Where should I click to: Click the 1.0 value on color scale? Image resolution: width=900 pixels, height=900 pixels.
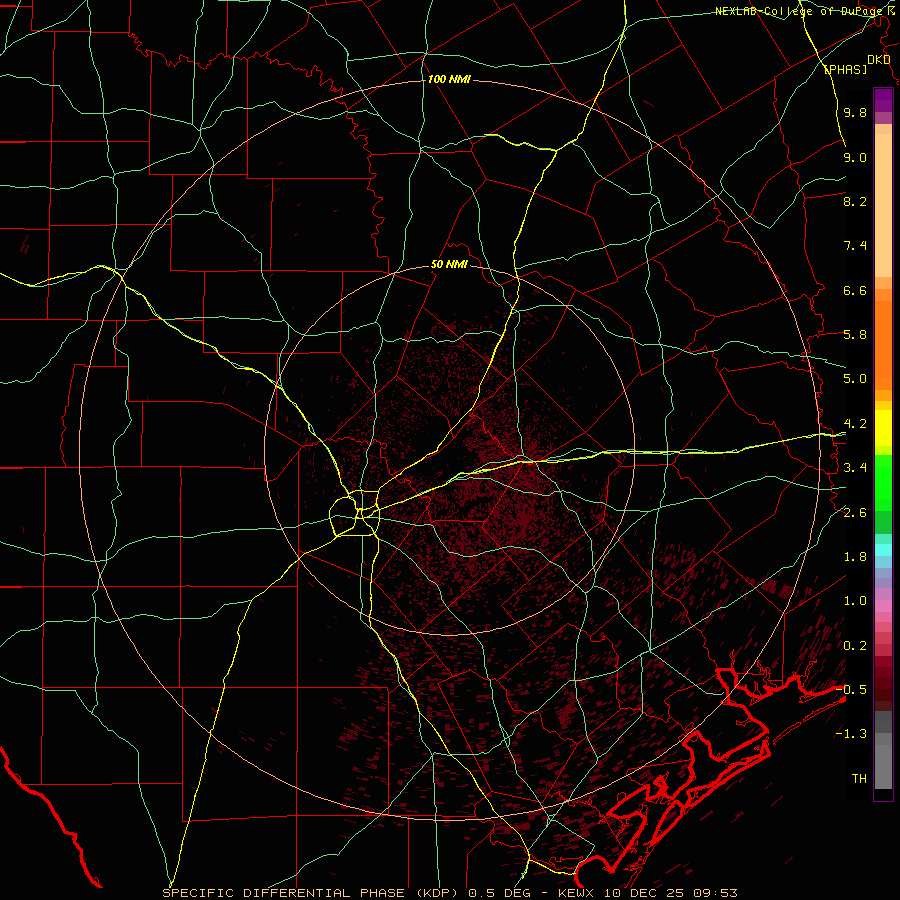[855, 601]
